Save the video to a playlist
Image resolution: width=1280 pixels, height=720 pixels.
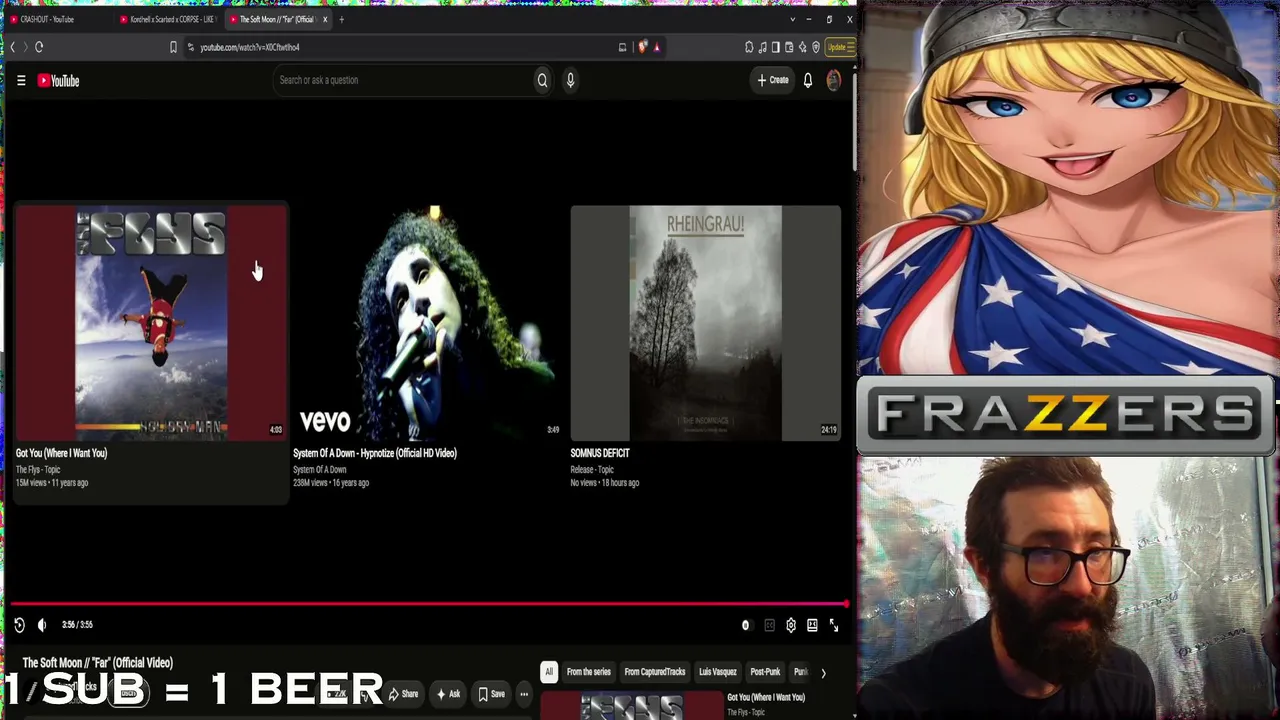[x=491, y=694]
